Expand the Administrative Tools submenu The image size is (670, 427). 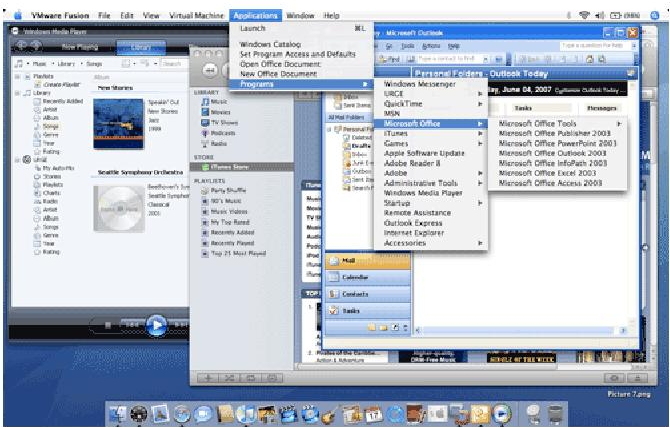coord(431,183)
